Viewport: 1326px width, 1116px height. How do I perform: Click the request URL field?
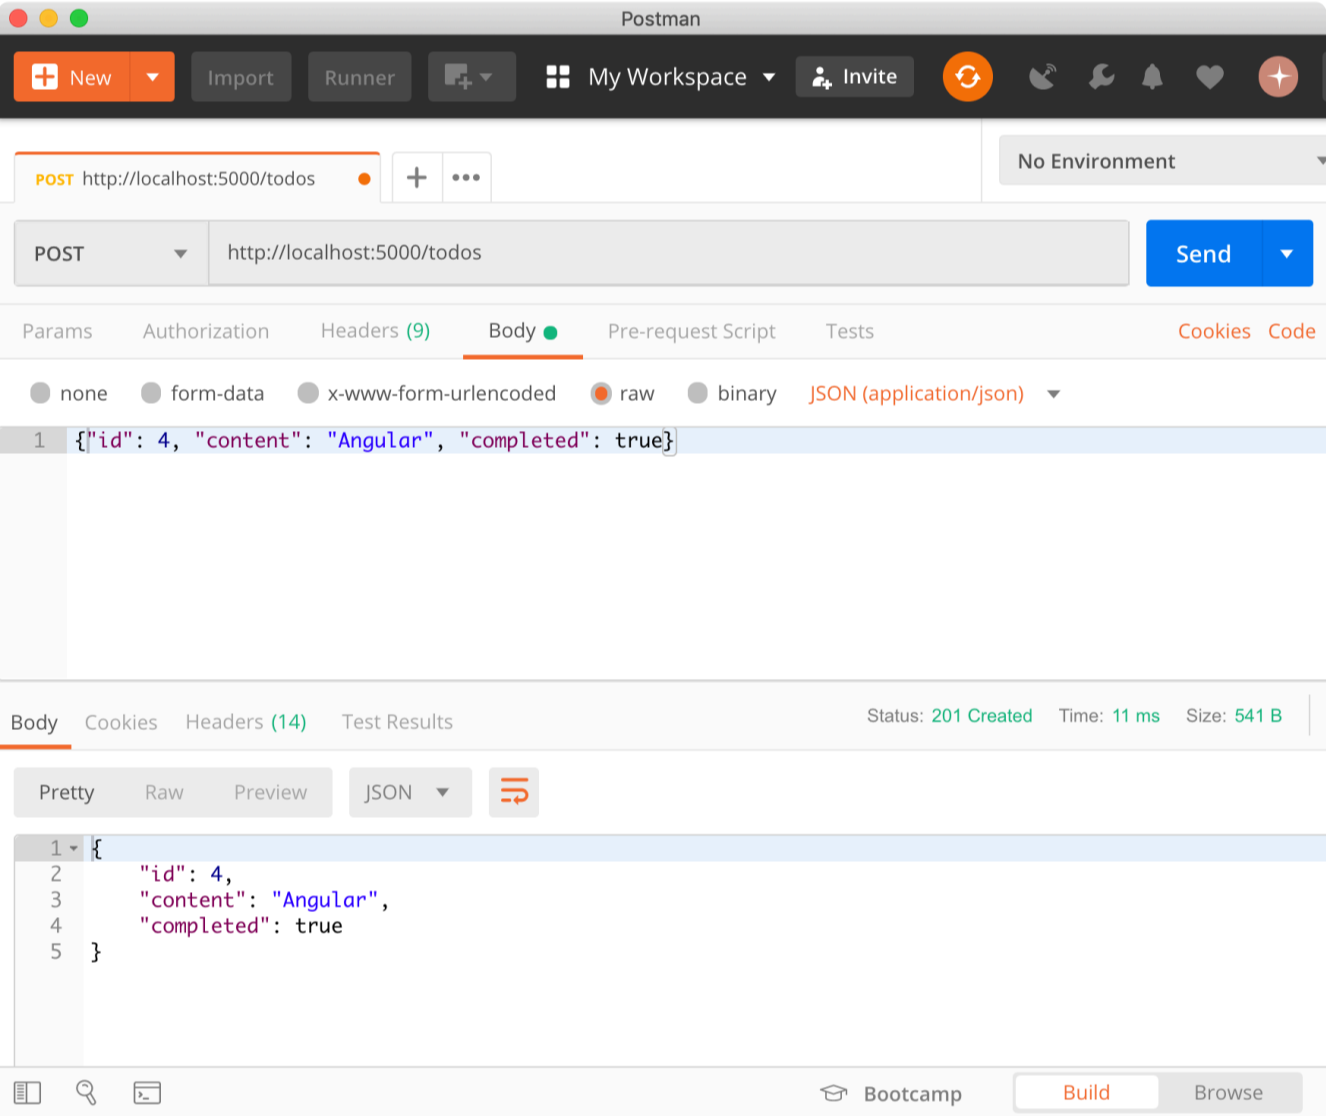[669, 253]
